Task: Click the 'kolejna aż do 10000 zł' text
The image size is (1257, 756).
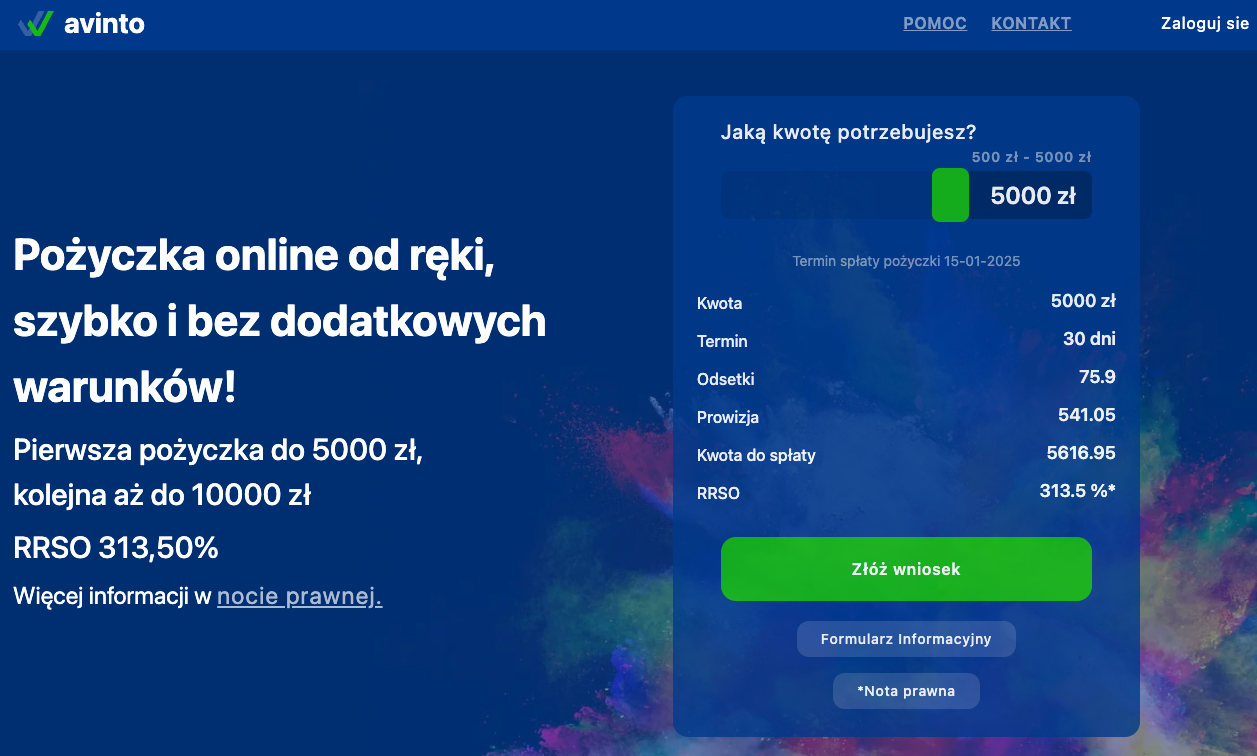Action: pos(162,495)
